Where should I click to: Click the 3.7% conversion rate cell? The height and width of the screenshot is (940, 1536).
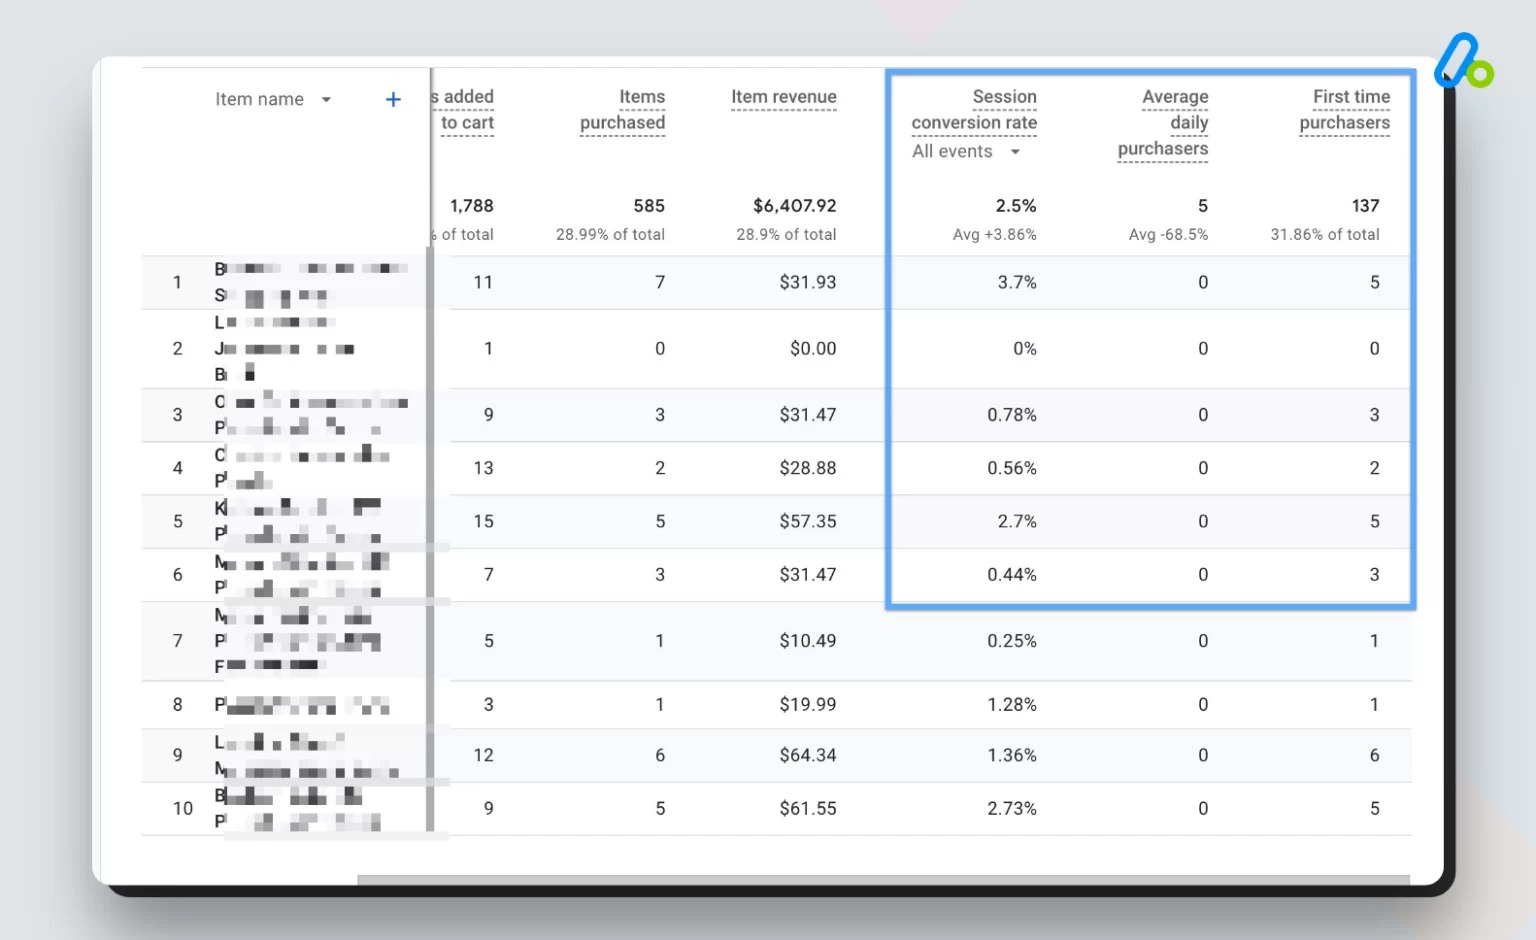tap(1017, 283)
